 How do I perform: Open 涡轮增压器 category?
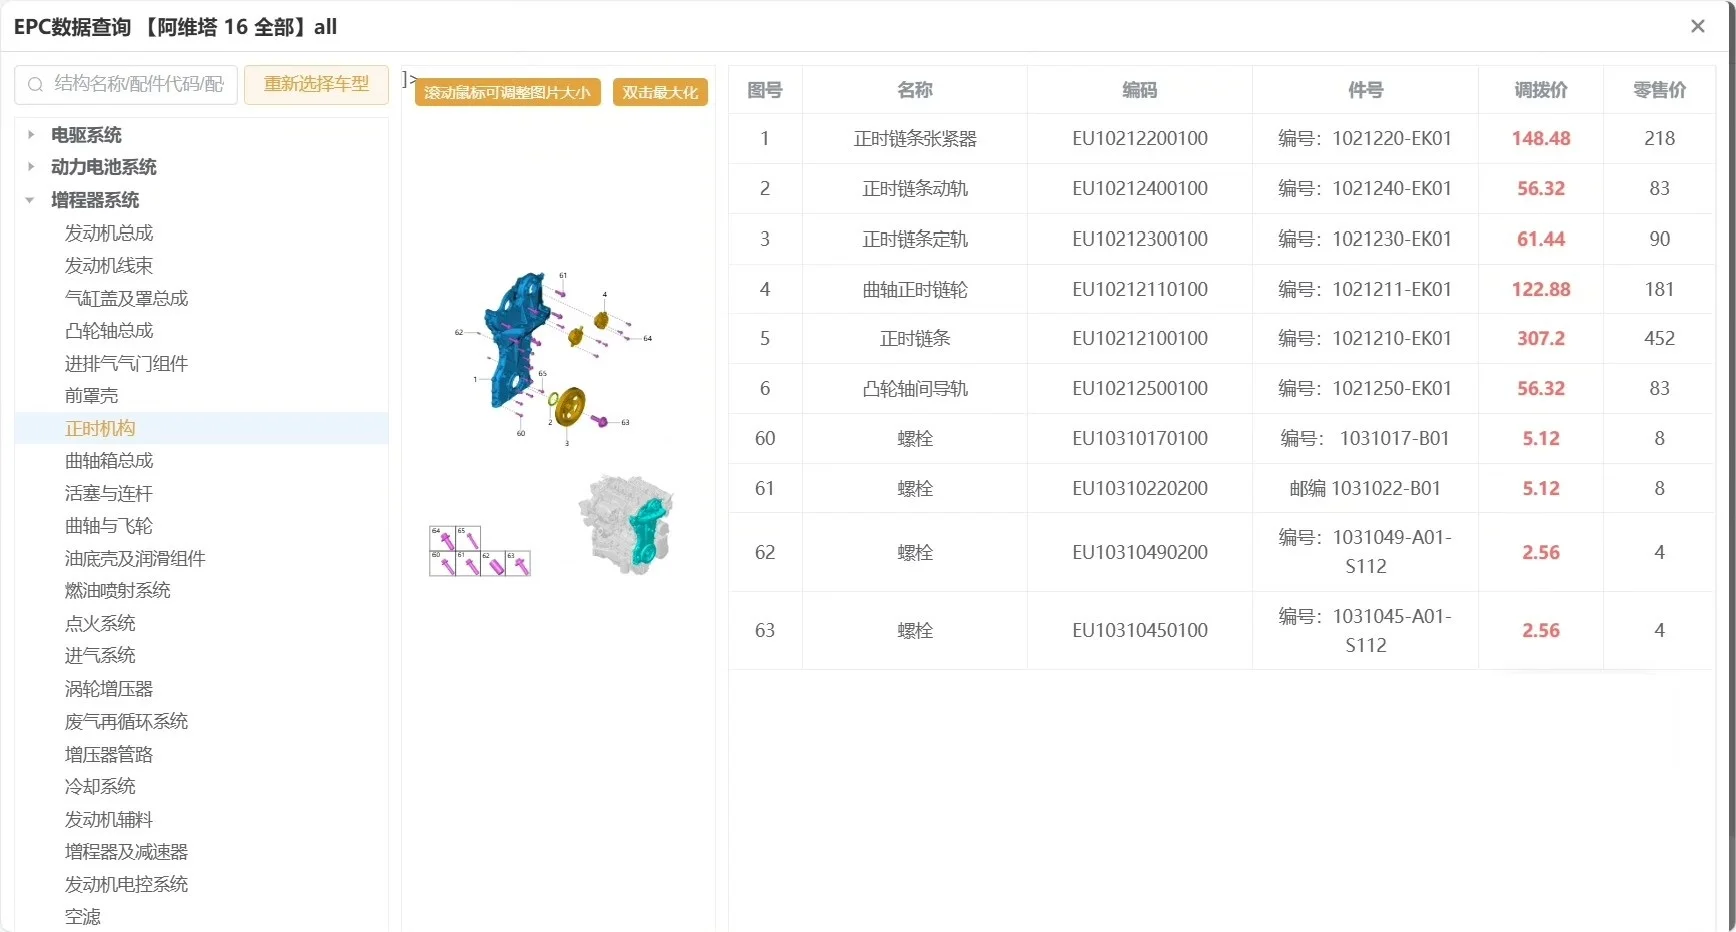109,689
